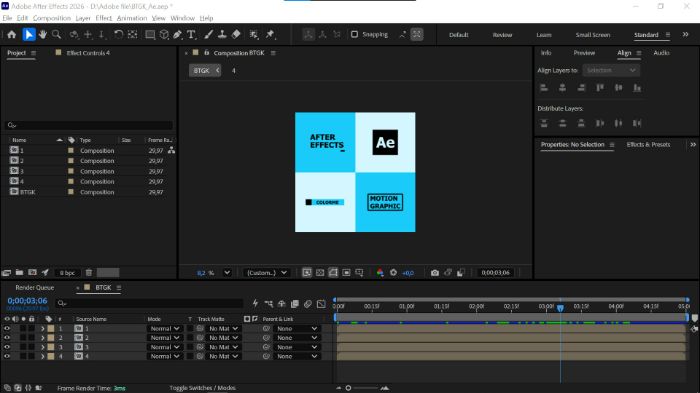The height and width of the screenshot is (393, 700).
Task: Activate the Puppet Pin tool
Action: tap(270, 34)
